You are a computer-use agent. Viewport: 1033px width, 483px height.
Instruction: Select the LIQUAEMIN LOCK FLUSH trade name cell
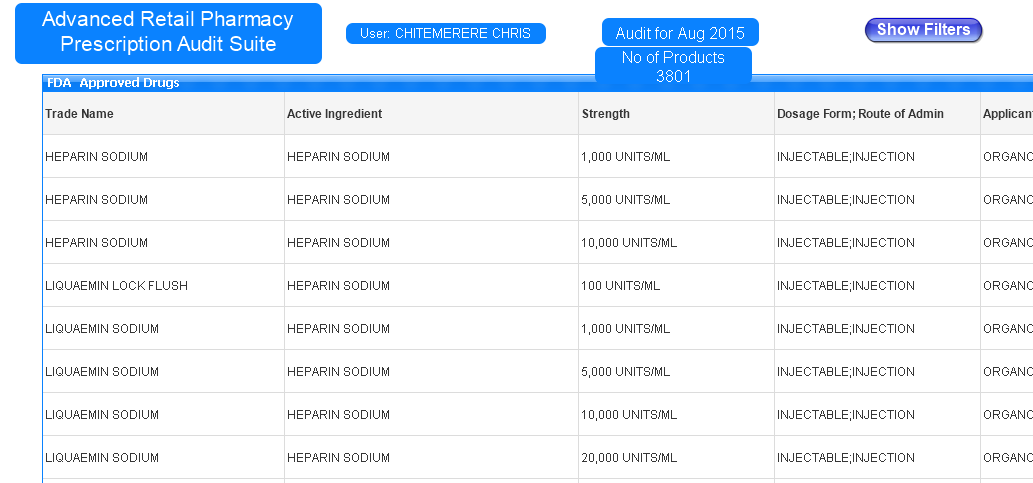click(x=116, y=286)
